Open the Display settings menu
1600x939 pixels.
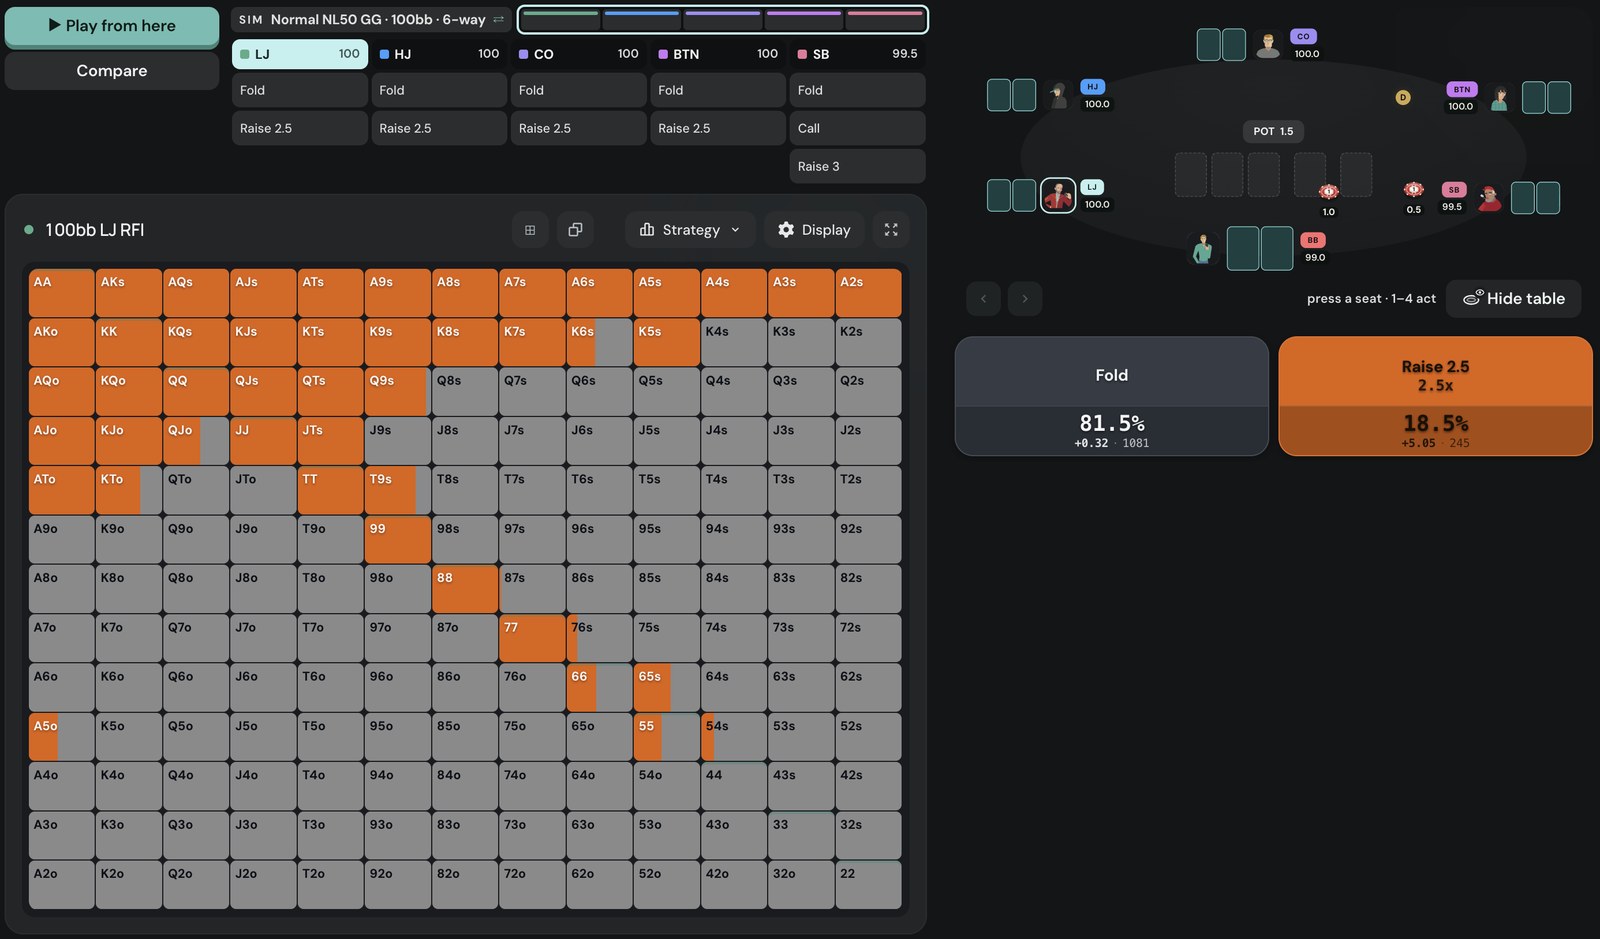[814, 230]
